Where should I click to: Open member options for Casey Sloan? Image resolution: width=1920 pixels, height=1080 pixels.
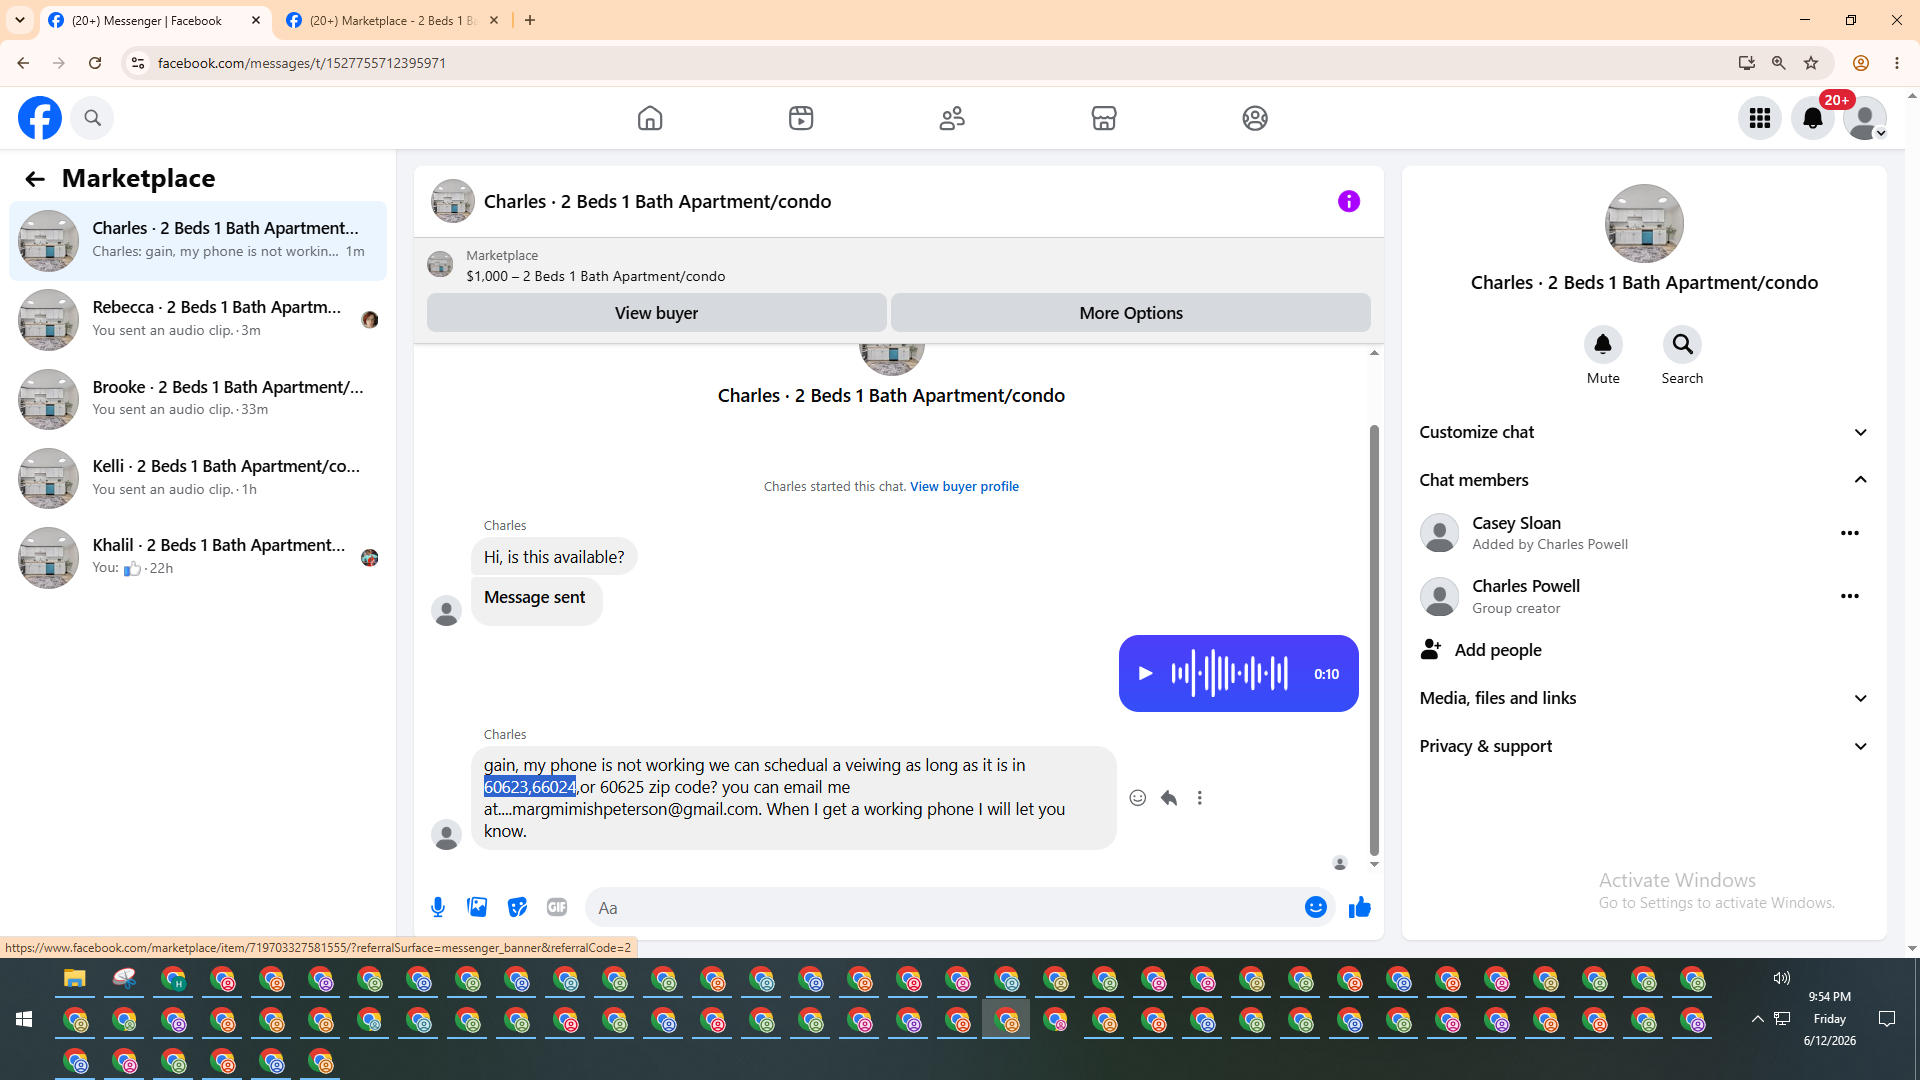(x=1850, y=533)
